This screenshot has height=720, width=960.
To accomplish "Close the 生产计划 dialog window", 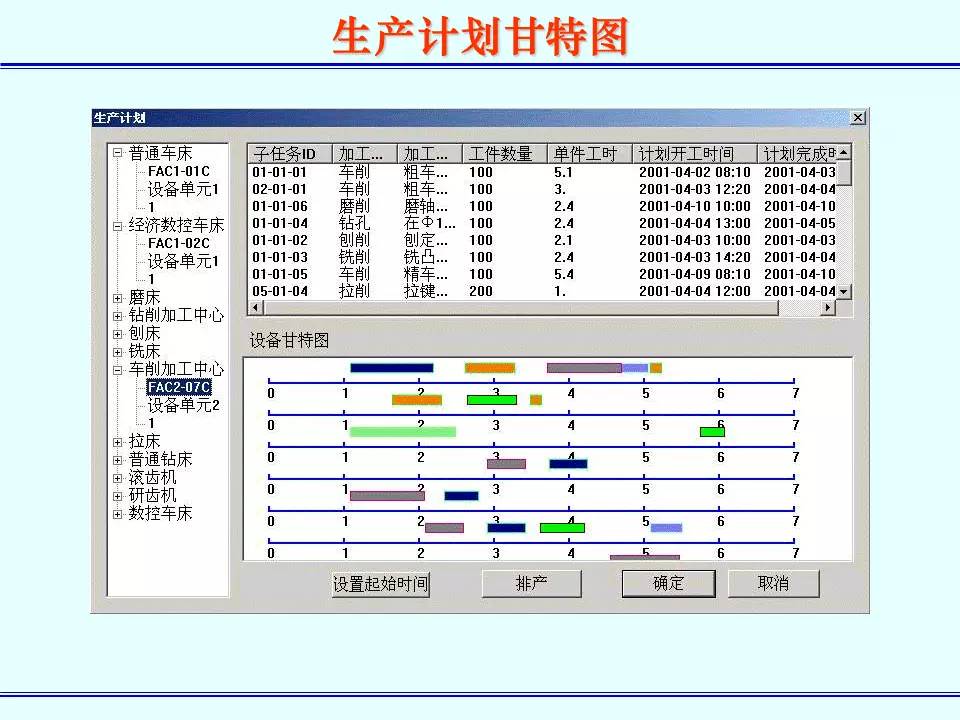I will point(858,118).
